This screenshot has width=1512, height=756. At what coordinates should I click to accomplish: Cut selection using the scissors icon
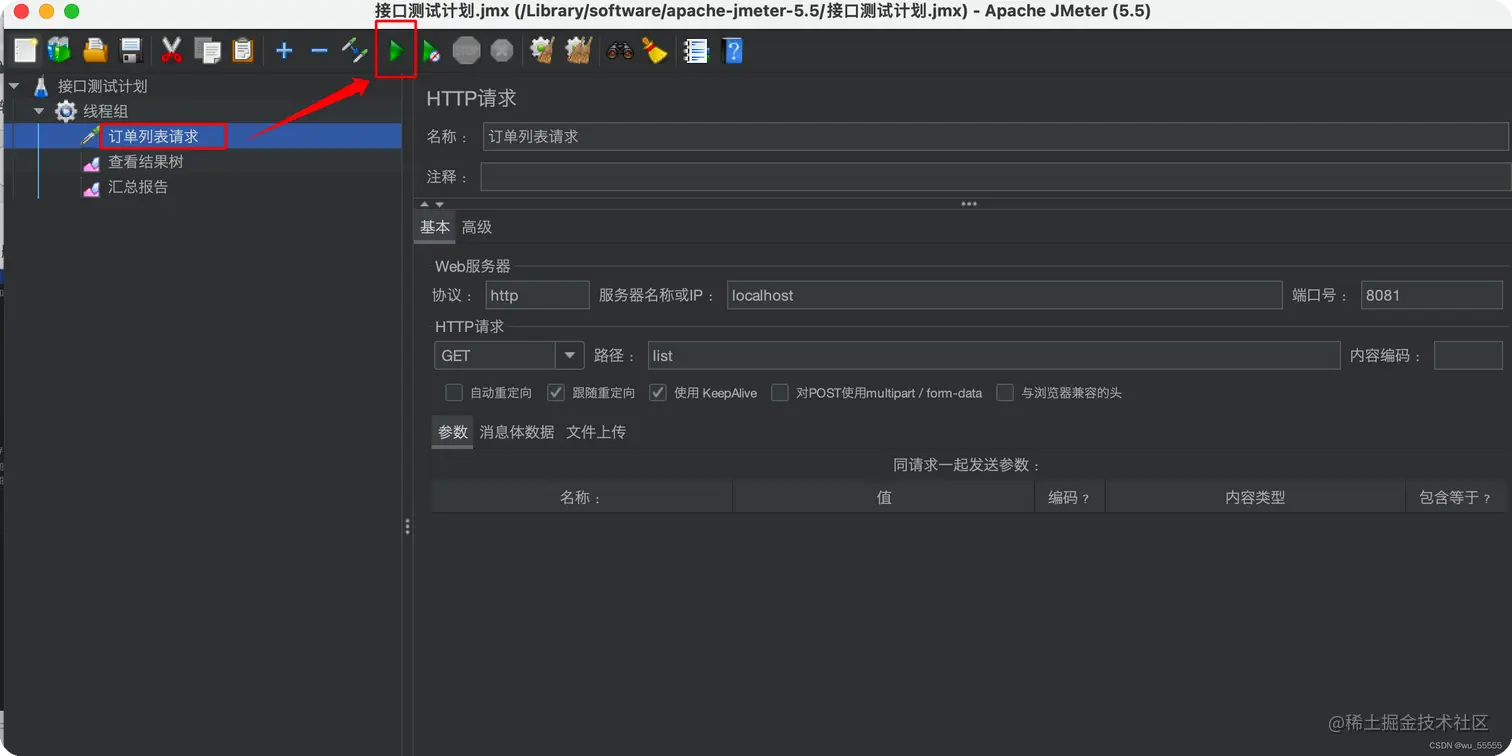(x=170, y=50)
